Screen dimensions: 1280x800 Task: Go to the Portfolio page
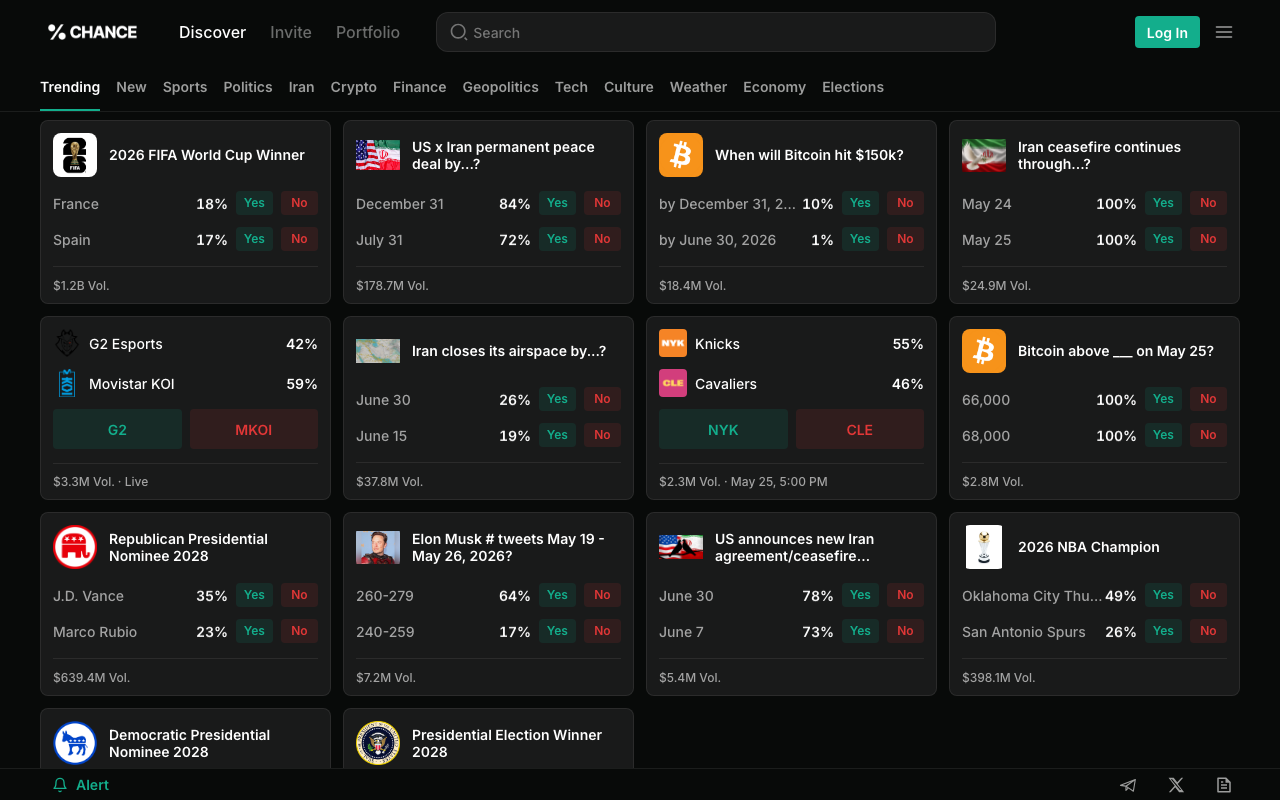click(368, 32)
